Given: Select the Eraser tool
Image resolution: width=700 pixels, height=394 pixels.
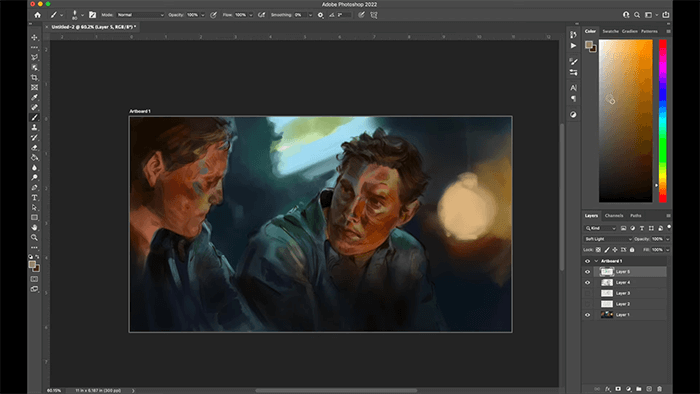Looking at the screenshot, I should [34, 148].
